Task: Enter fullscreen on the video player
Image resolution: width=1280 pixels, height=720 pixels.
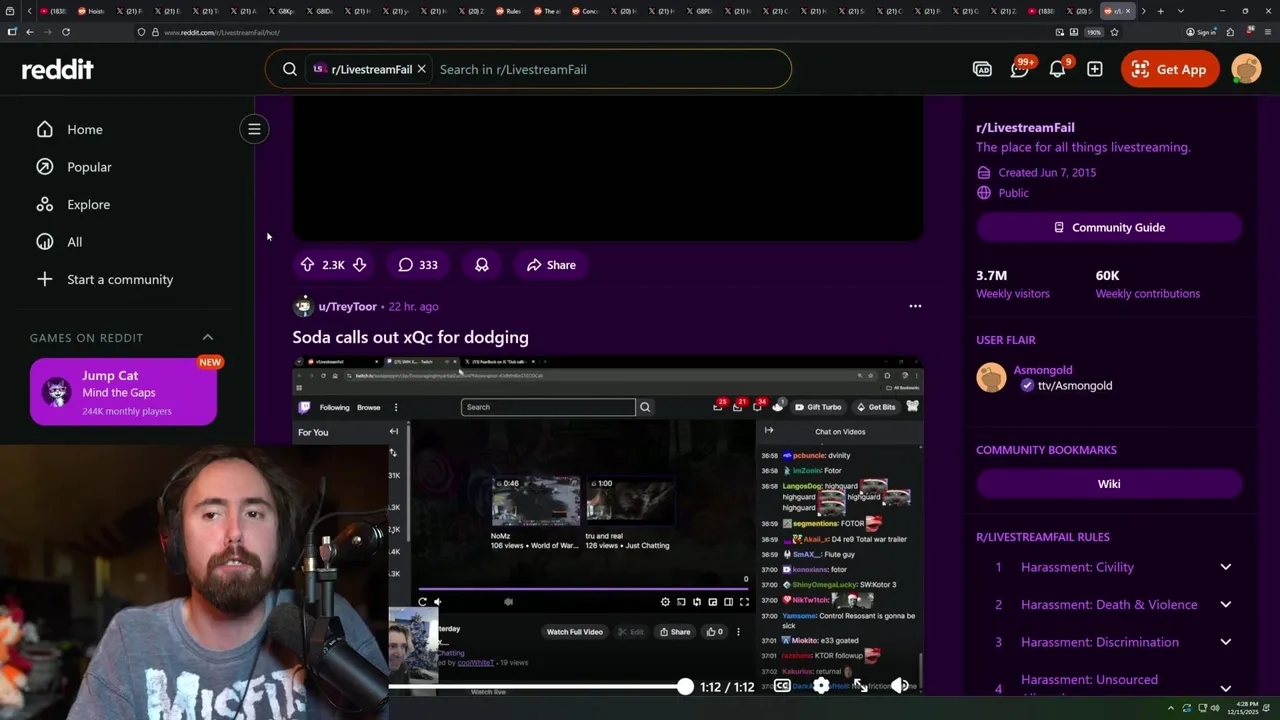Action: click(860, 686)
